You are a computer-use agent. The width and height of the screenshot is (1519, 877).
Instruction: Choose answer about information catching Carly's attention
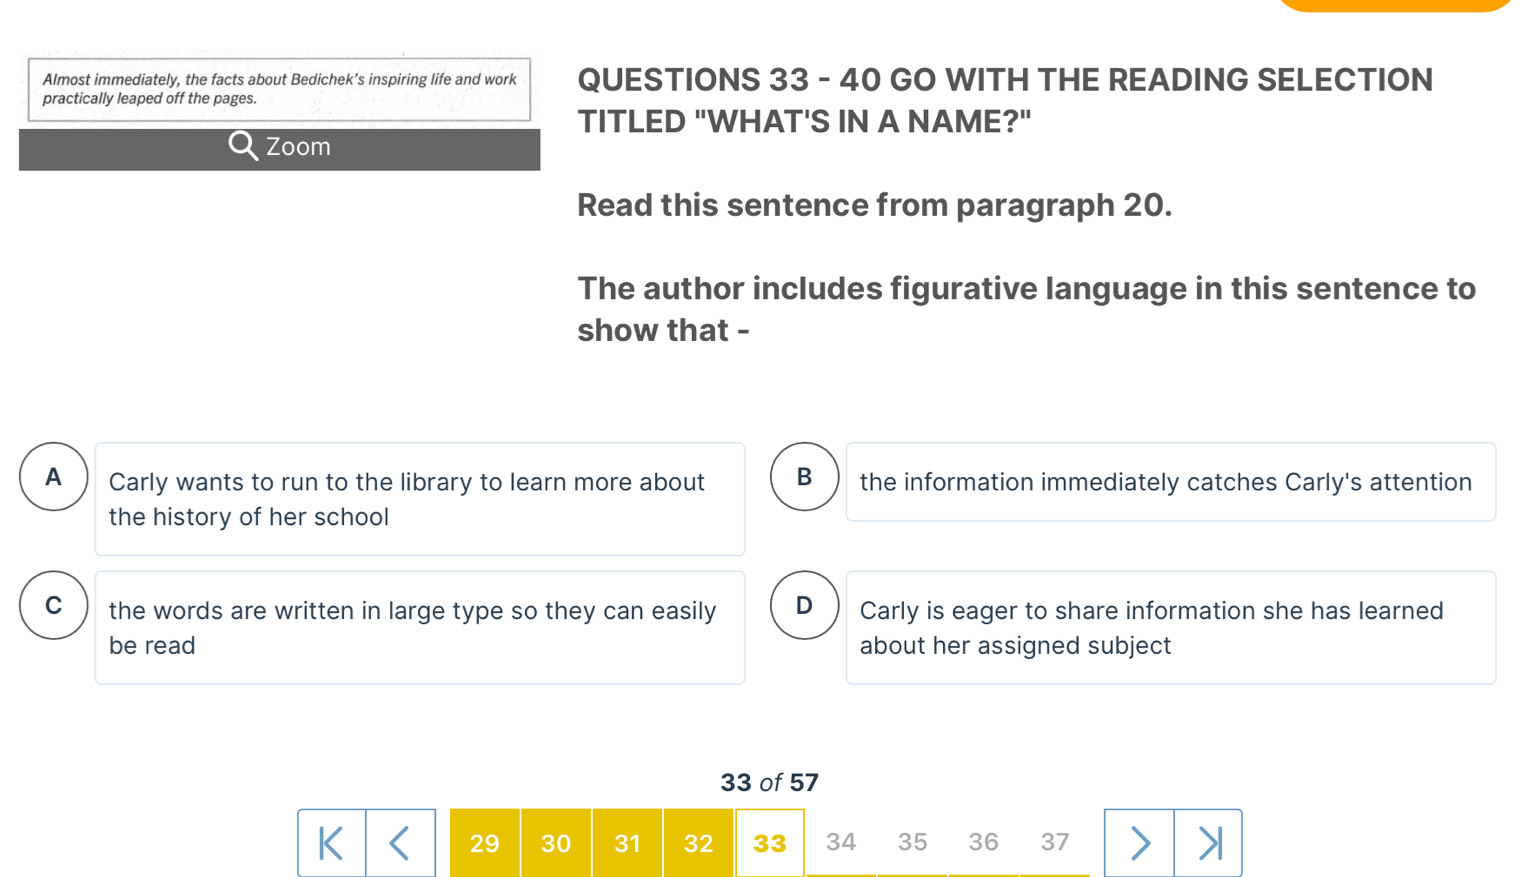1171,482
